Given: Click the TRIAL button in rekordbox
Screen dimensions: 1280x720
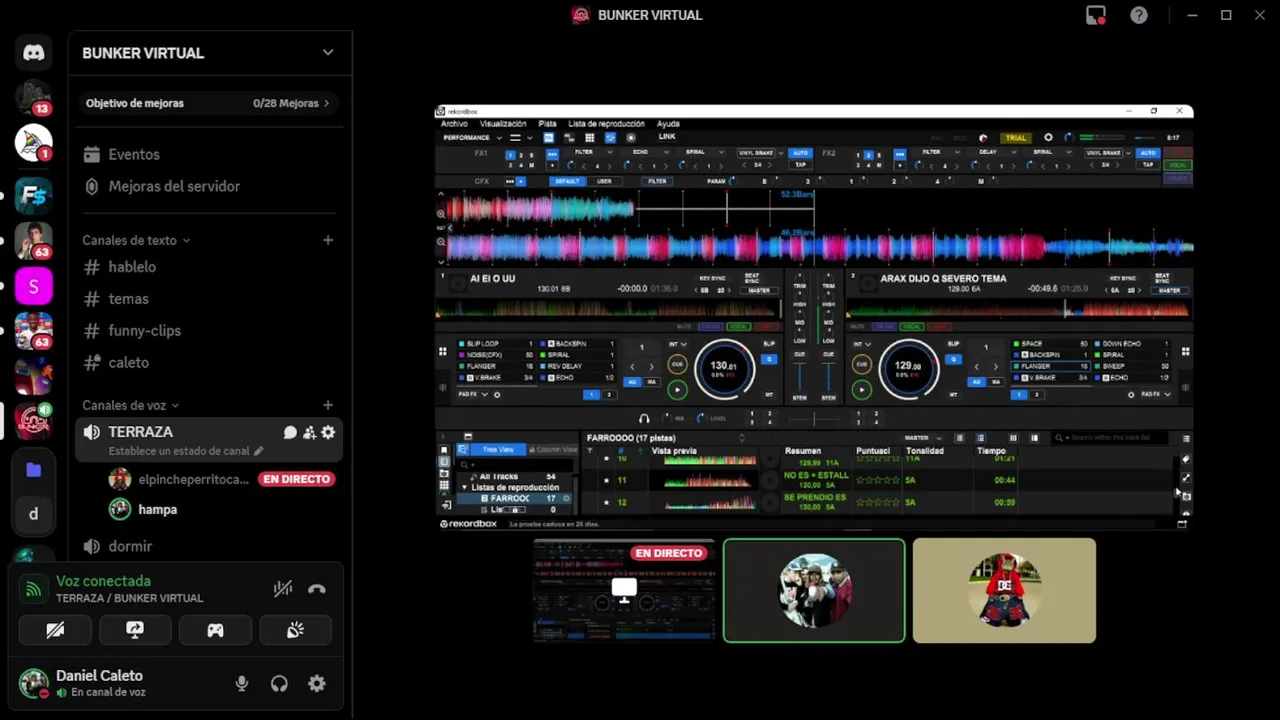Looking at the screenshot, I should coord(1016,138).
